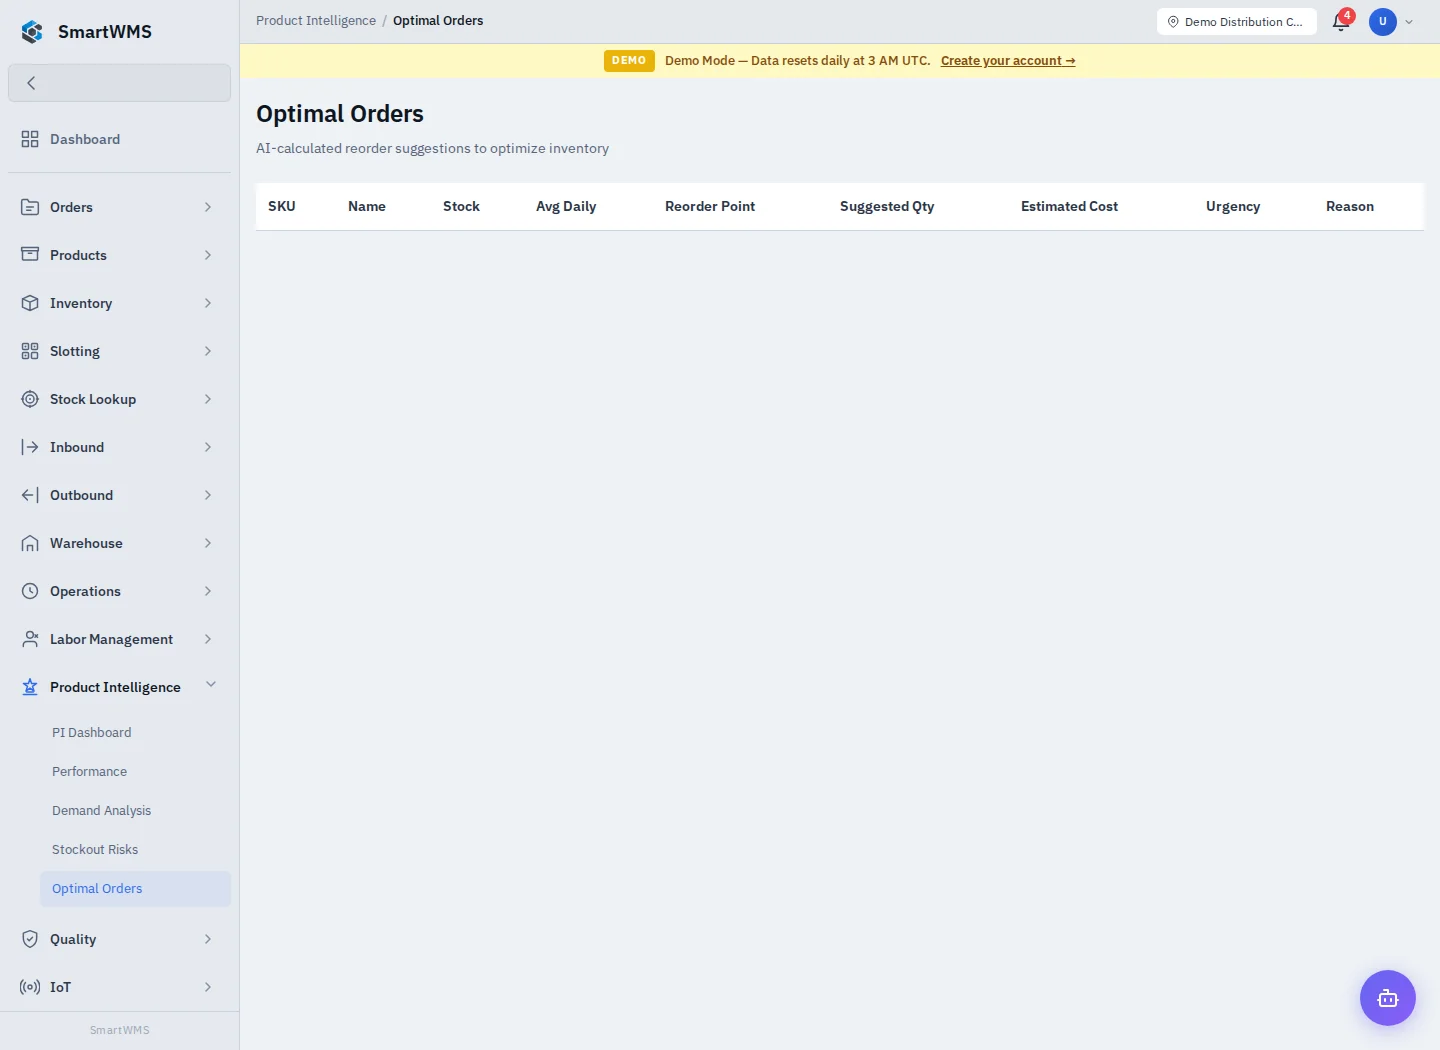The height and width of the screenshot is (1050, 1440).
Task: Click the Estimated Cost column header
Action: point(1069,207)
